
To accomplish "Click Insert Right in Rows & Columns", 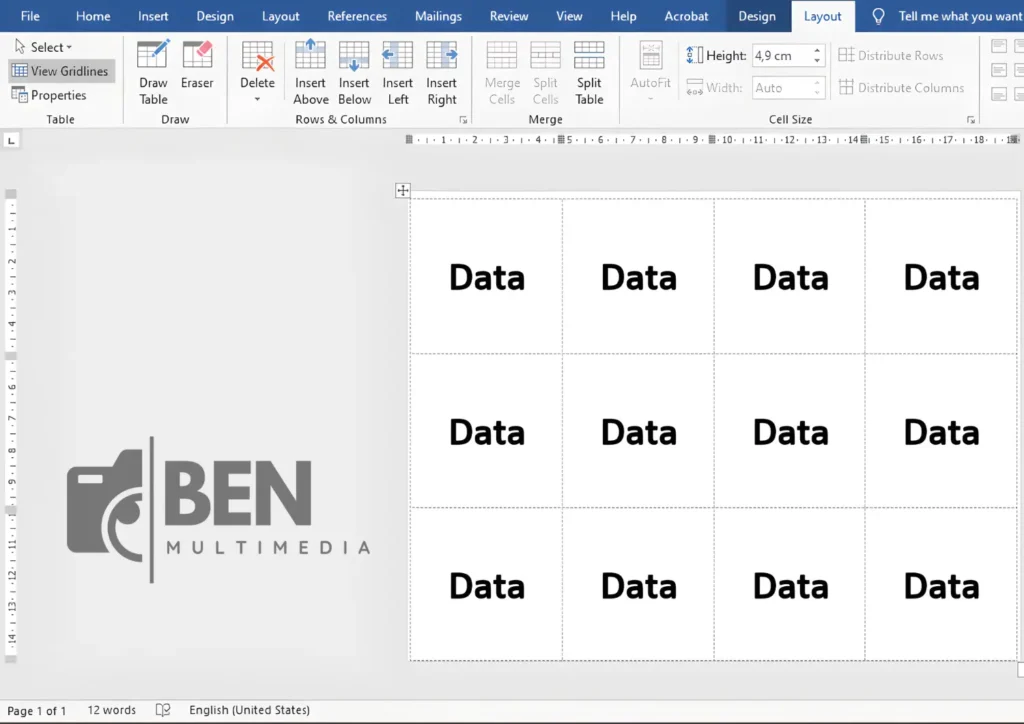I will pos(441,70).
